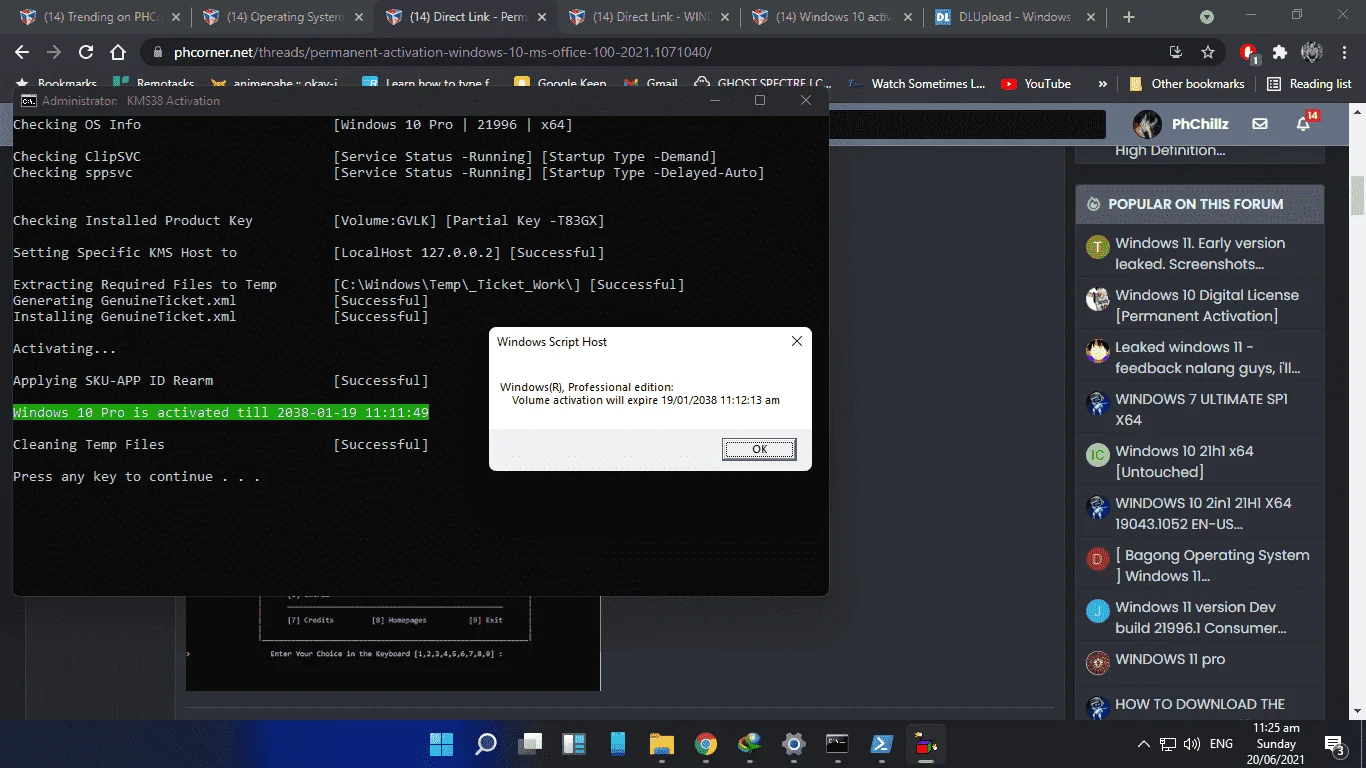1366x768 pixels.
Task: Bookmark this page with star icon
Action: 1208,52
